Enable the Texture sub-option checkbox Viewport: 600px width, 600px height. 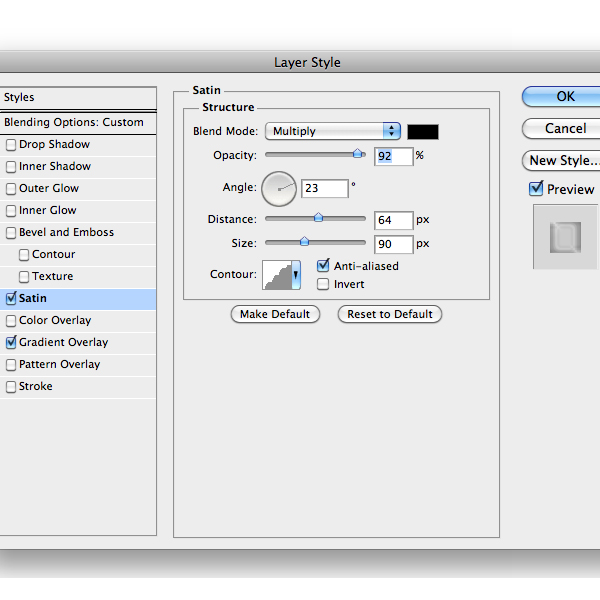(x=24, y=276)
